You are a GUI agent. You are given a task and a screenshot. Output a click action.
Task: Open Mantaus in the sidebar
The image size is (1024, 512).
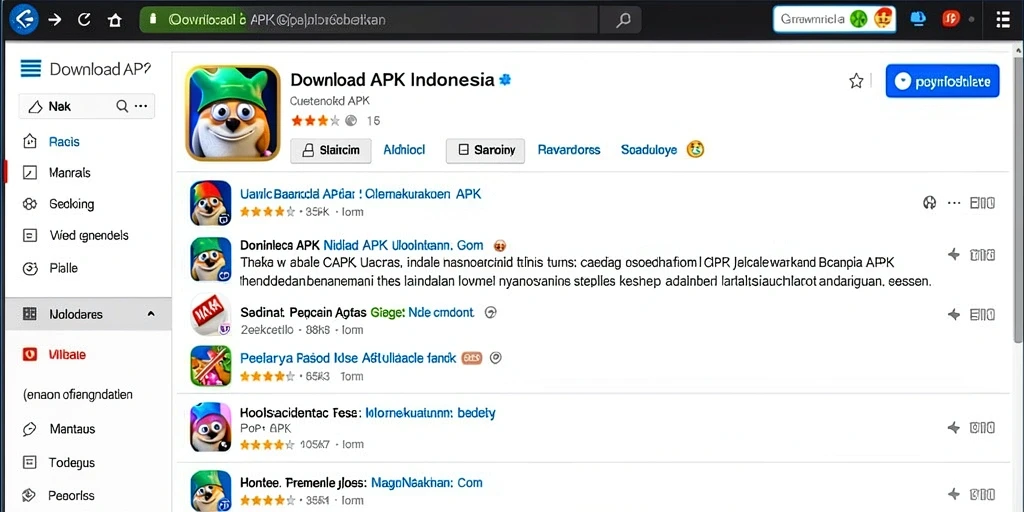(72, 429)
